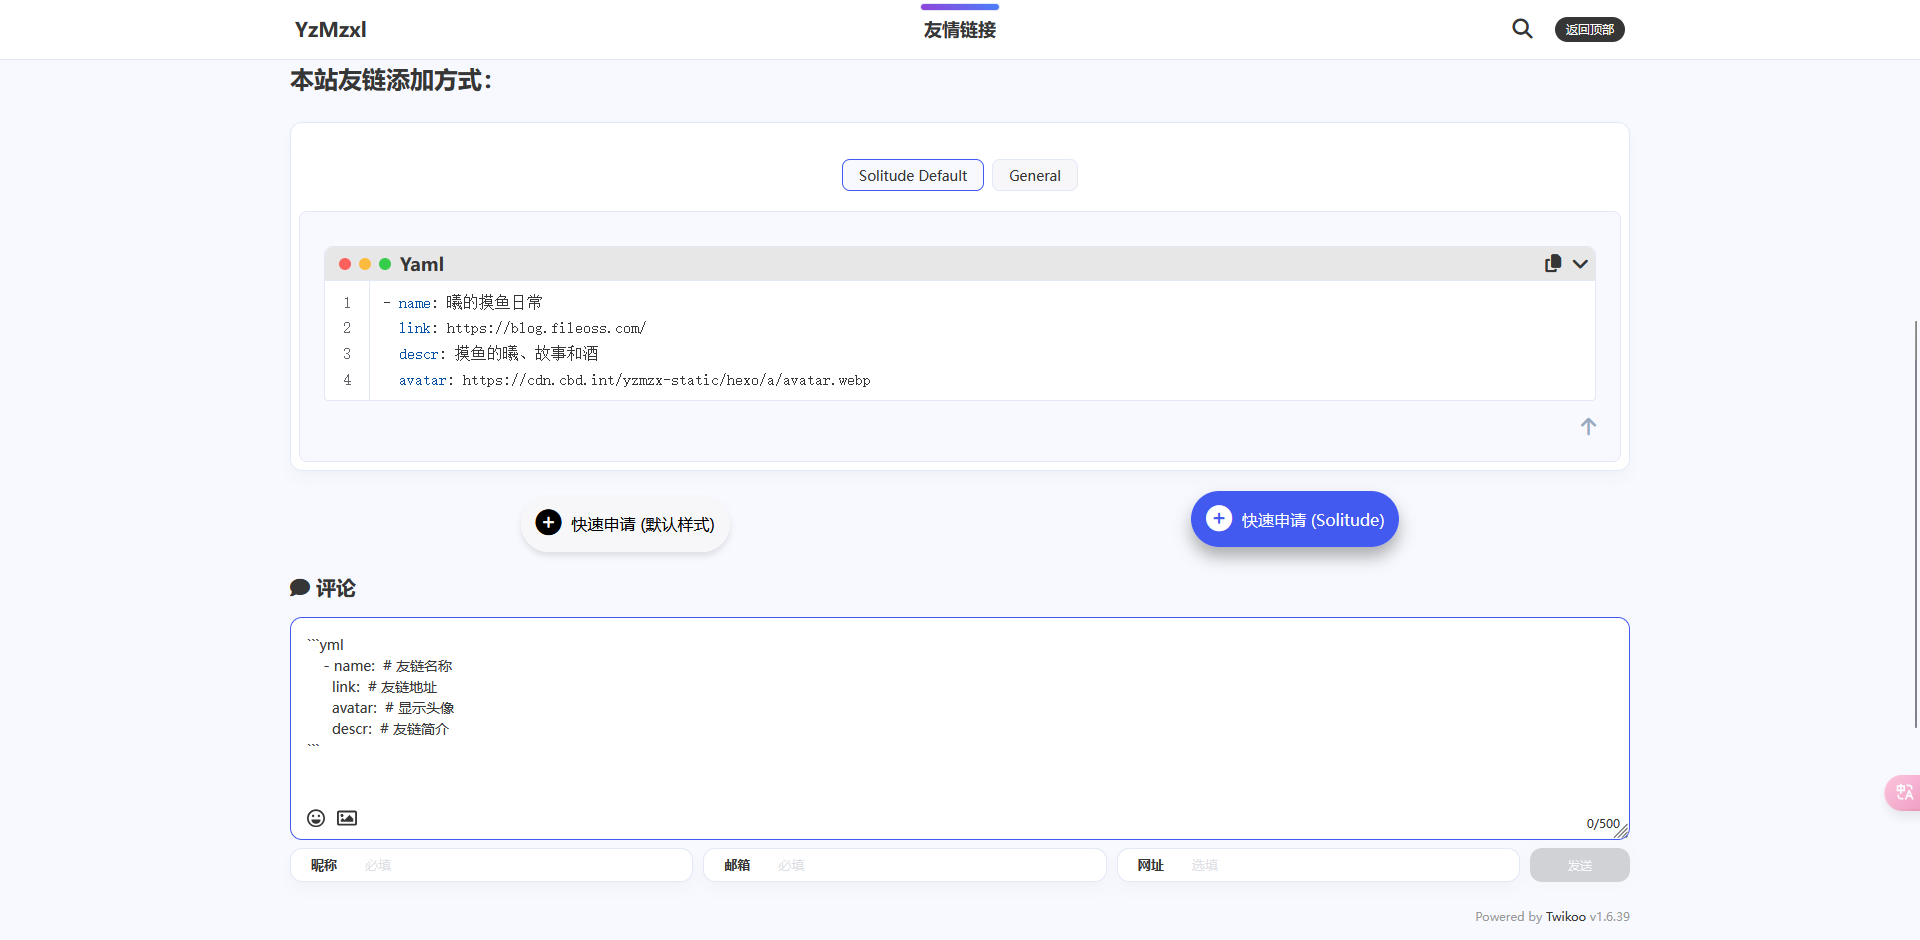This screenshot has width=1920, height=940.
Task: Click the name: 曦的摸鱼日常 line
Action: pyautogui.click(x=463, y=302)
